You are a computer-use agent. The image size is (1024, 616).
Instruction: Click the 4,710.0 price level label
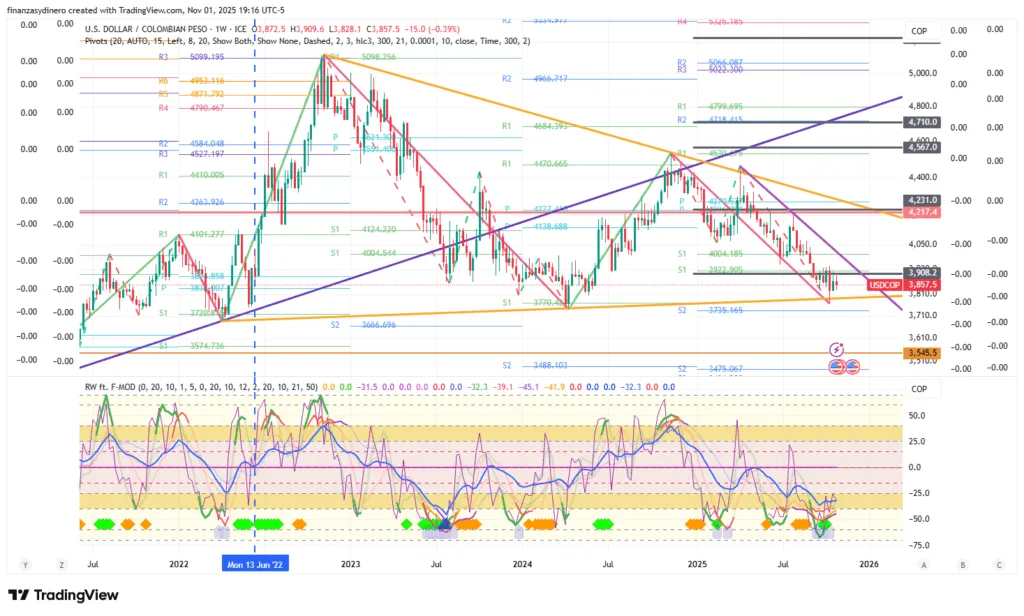tap(920, 122)
